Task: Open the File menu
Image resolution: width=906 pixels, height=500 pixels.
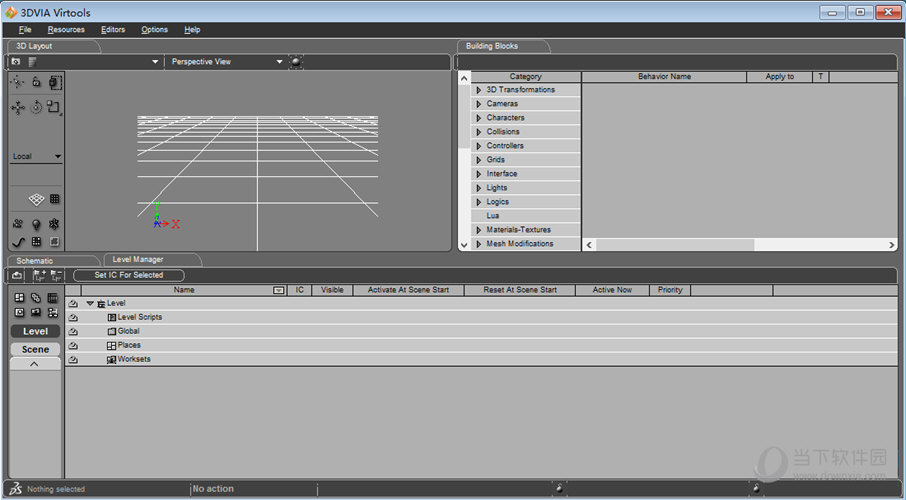Action: (25, 29)
